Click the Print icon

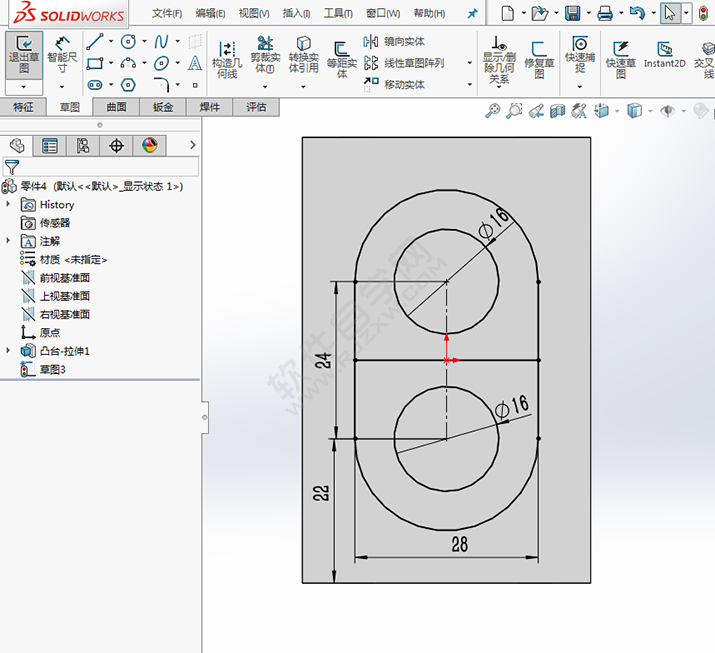pyautogui.click(x=605, y=13)
